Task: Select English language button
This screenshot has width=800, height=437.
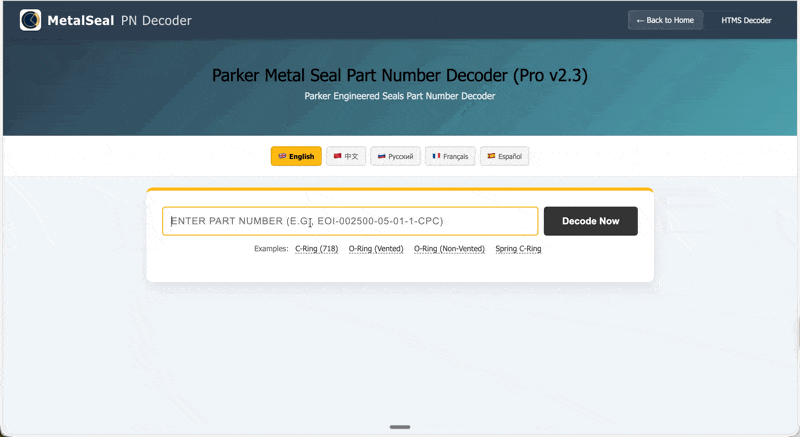Action: pos(296,156)
